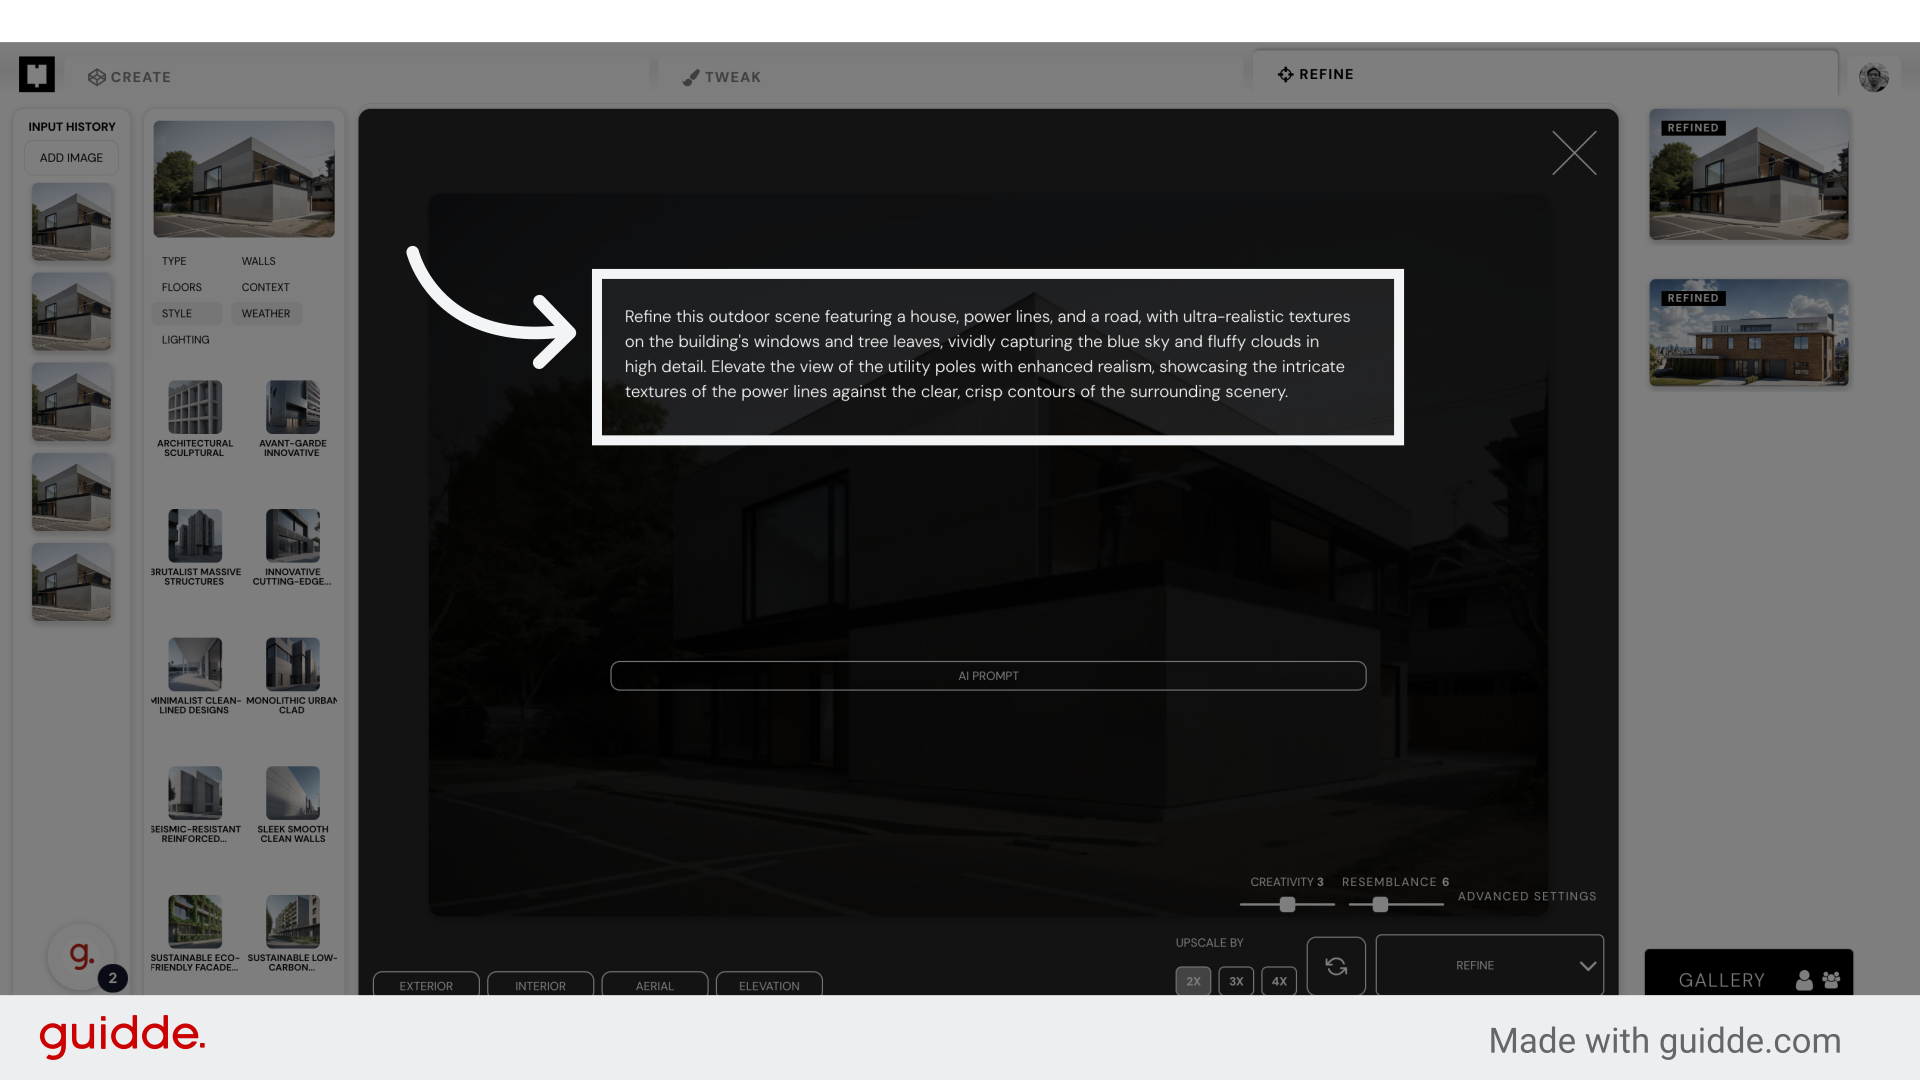Click the single-person icon beside Gallery

[1804, 980]
